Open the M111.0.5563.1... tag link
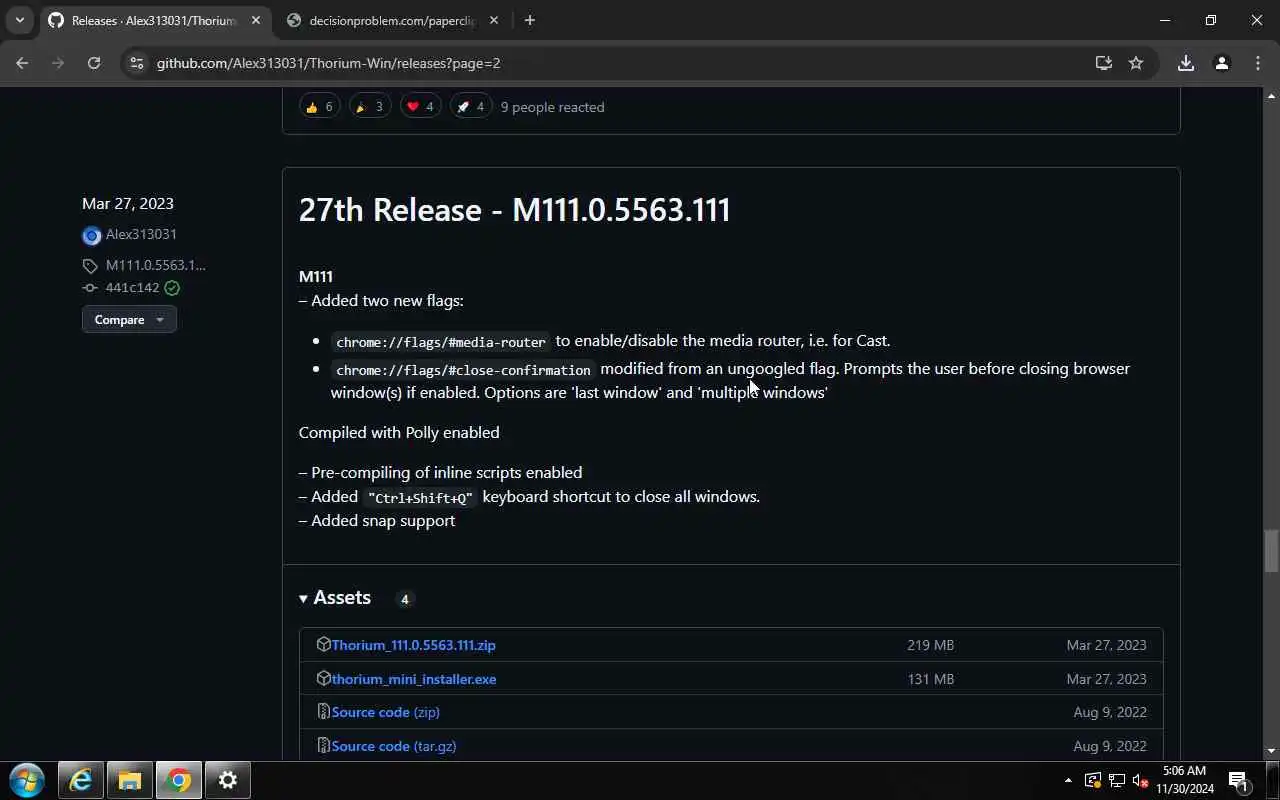This screenshot has width=1280, height=800. 155,265
